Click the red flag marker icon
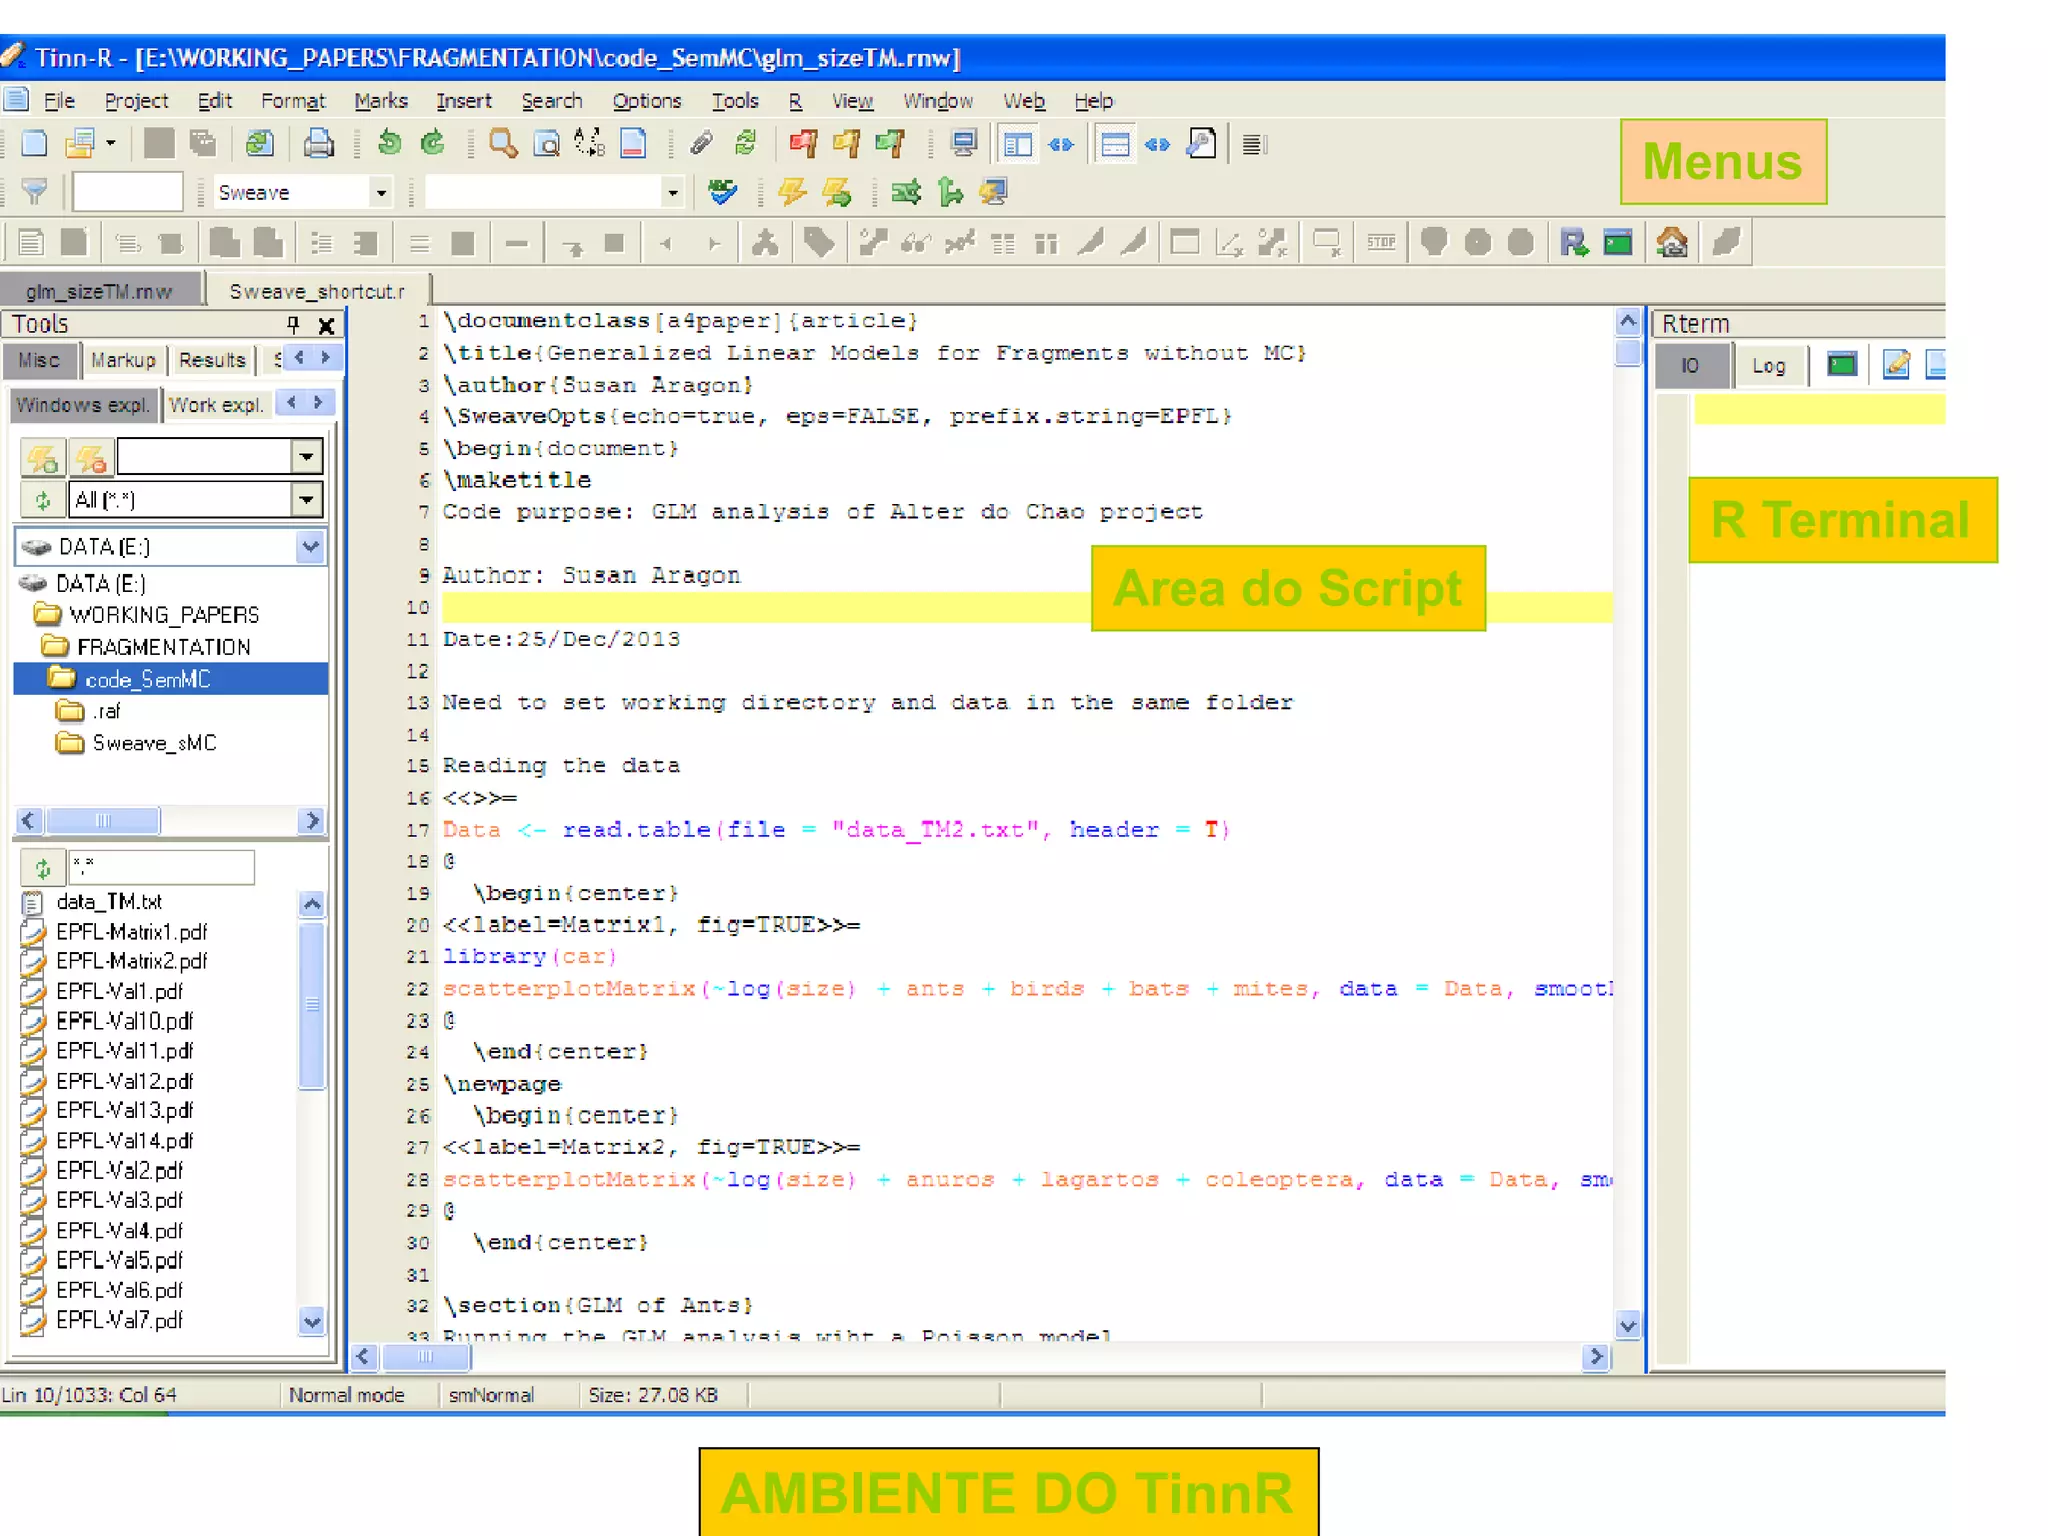2048x1536 pixels. [x=802, y=144]
